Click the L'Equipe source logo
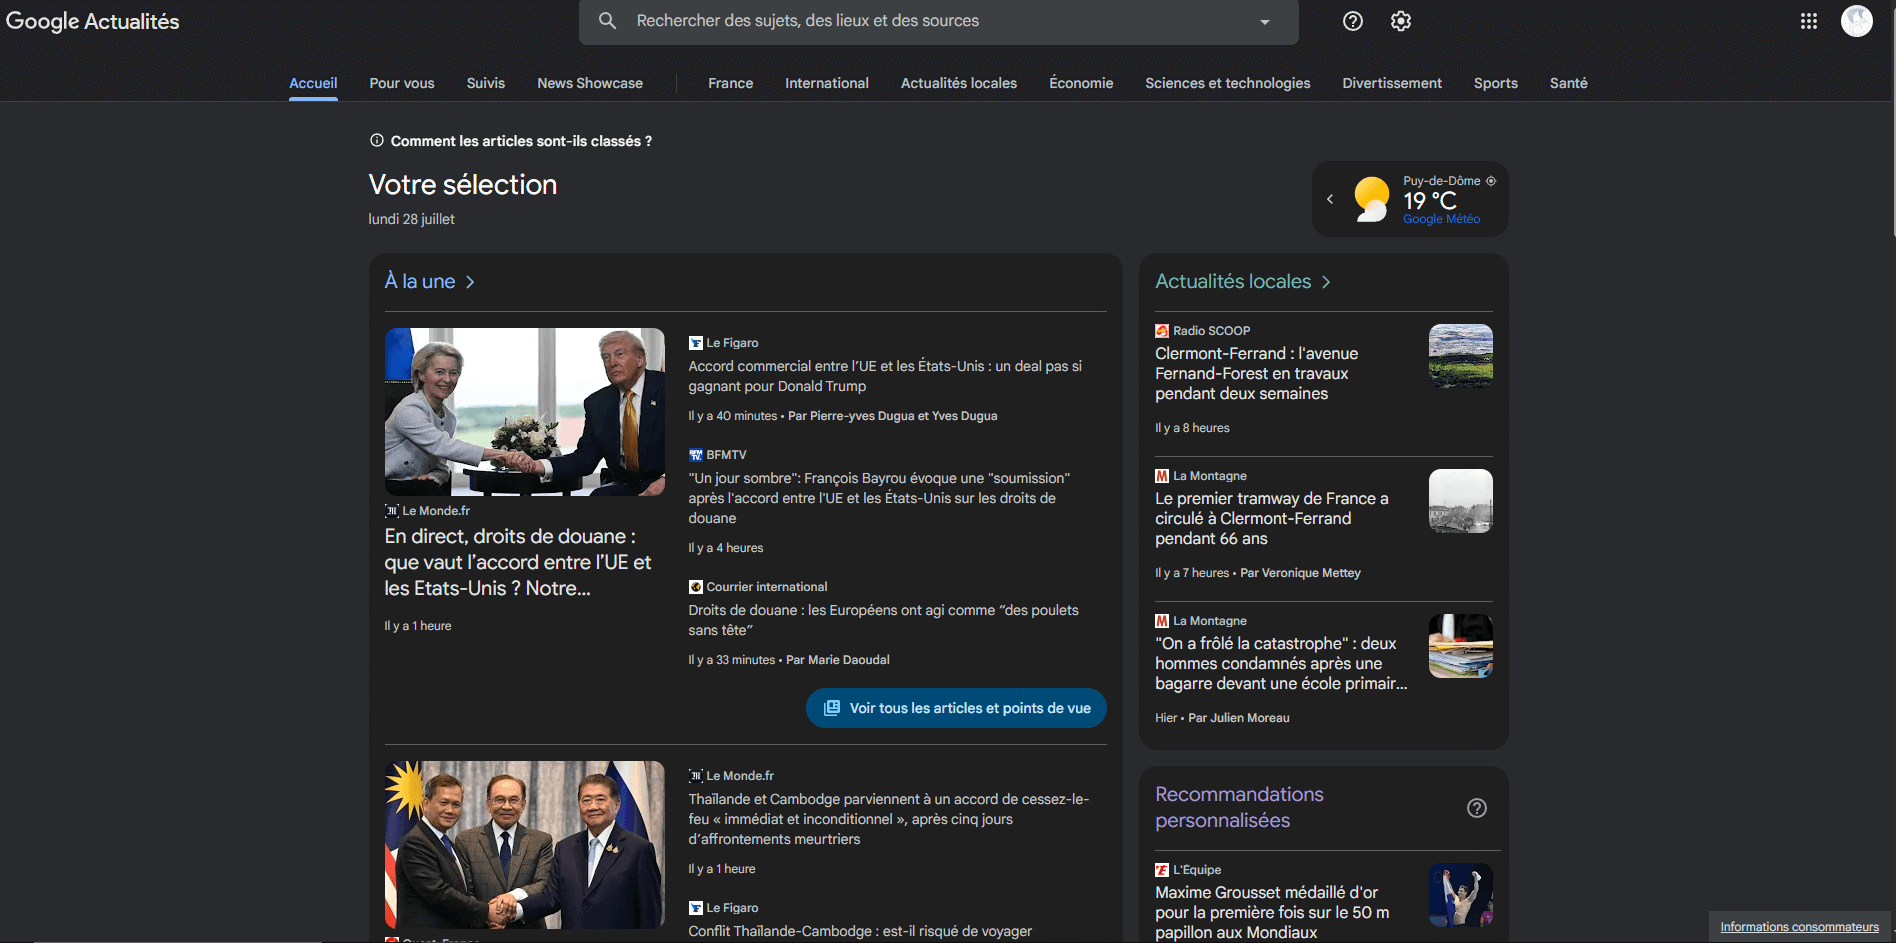This screenshot has height=943, width=1896. pos(1162,870)
